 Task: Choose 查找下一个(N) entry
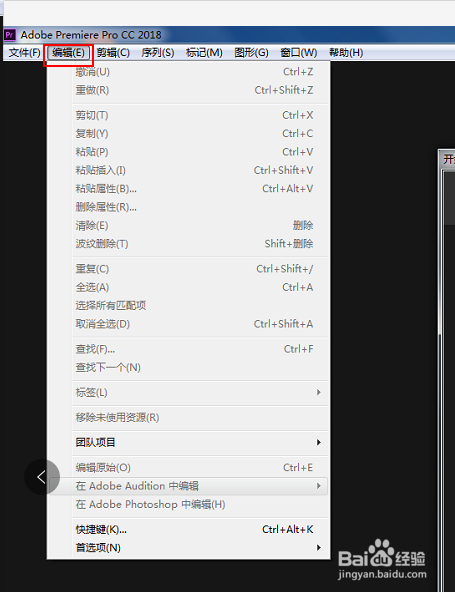(x=189, y=367)
